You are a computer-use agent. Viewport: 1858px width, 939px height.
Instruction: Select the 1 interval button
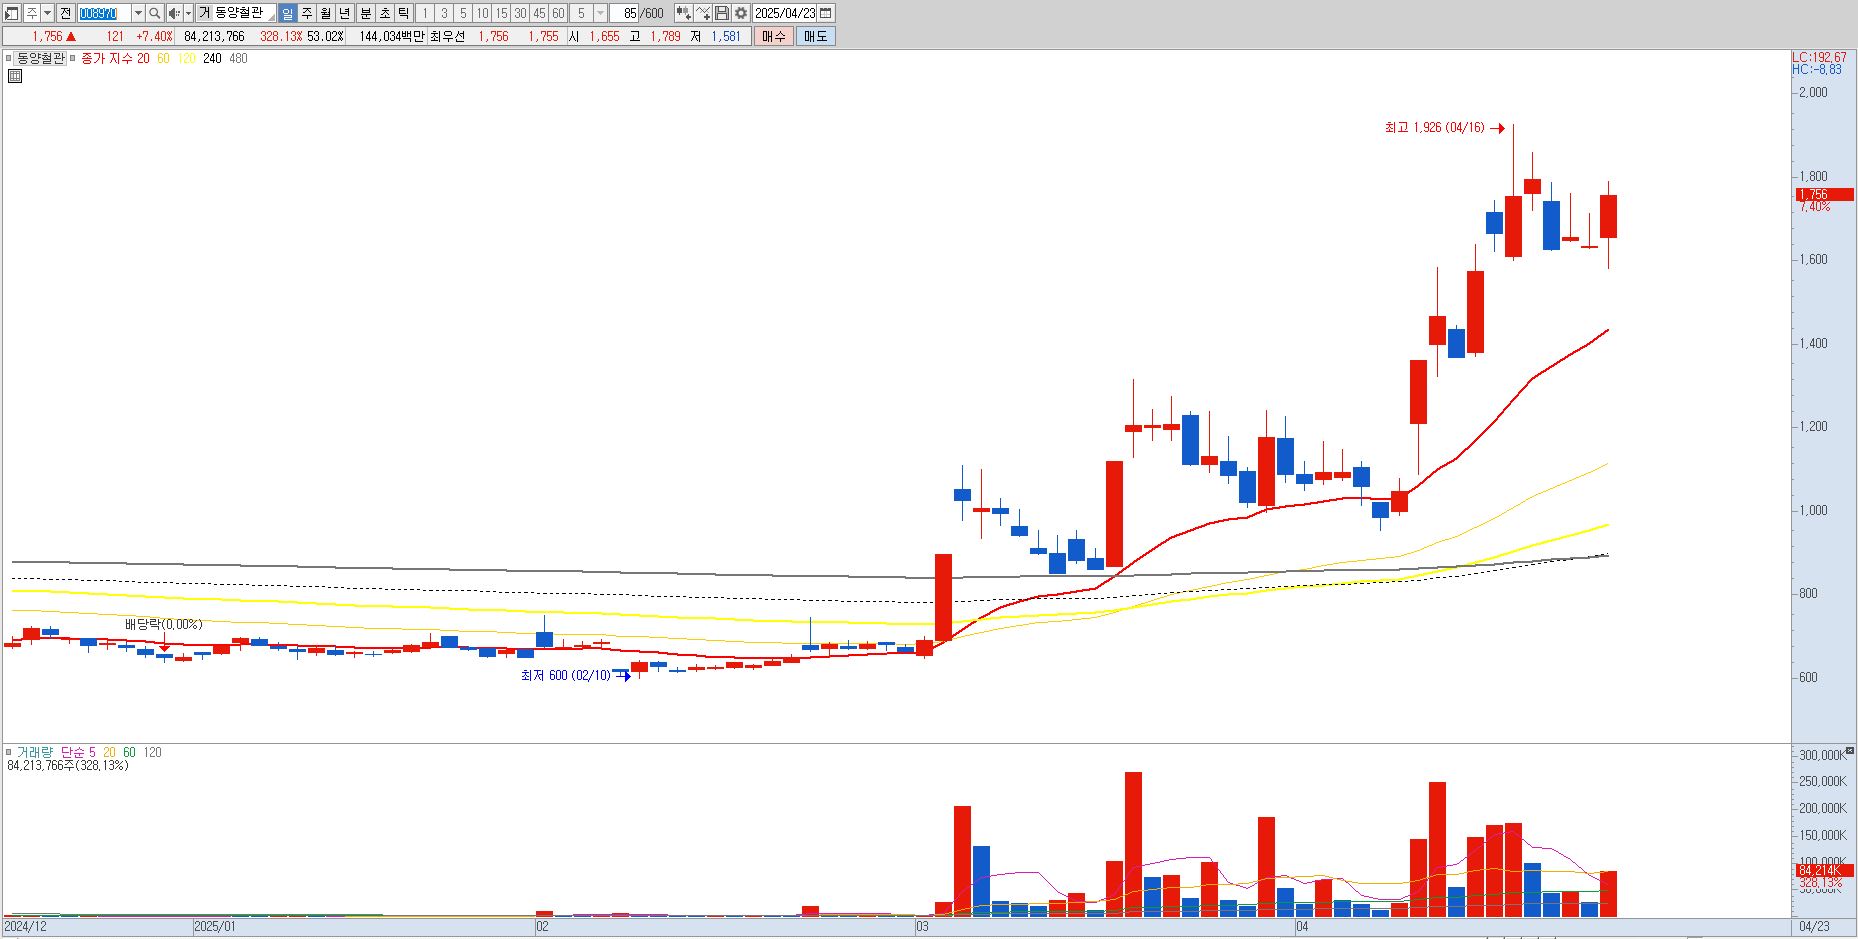click(424, 13)
